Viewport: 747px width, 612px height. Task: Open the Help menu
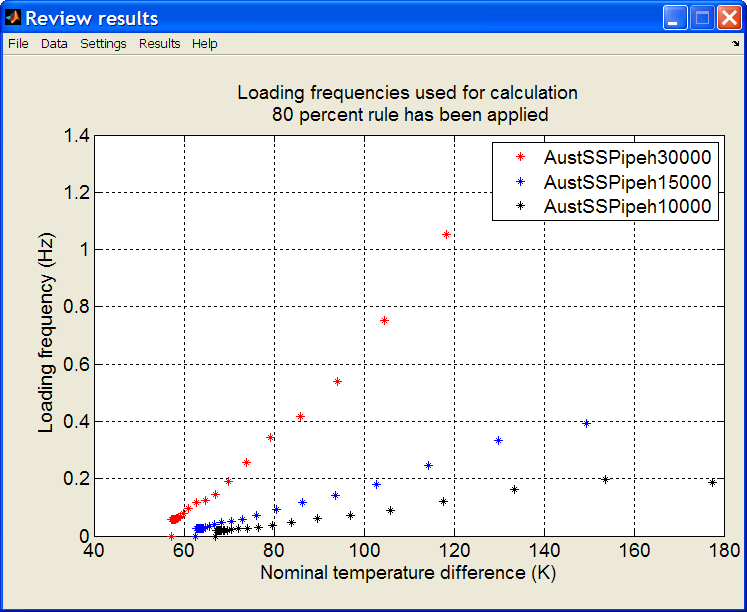click(x=204, y=44)
